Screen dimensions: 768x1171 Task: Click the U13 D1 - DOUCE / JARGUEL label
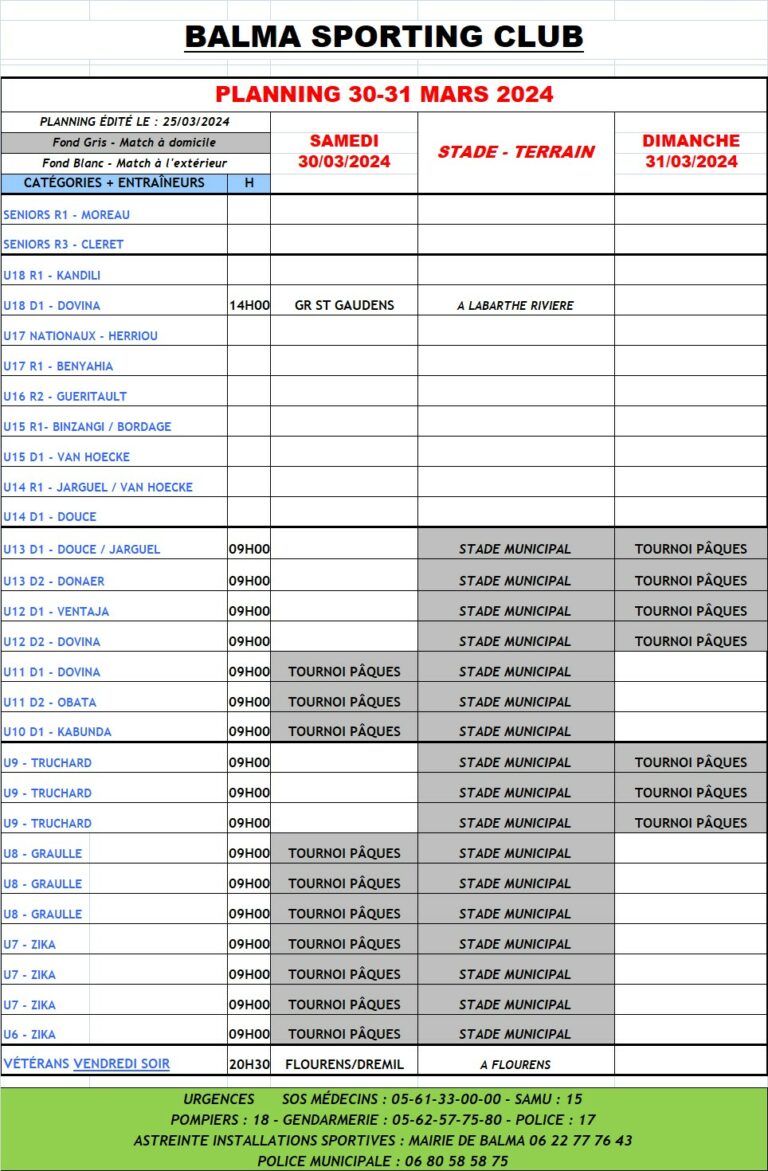coord(82,549)
